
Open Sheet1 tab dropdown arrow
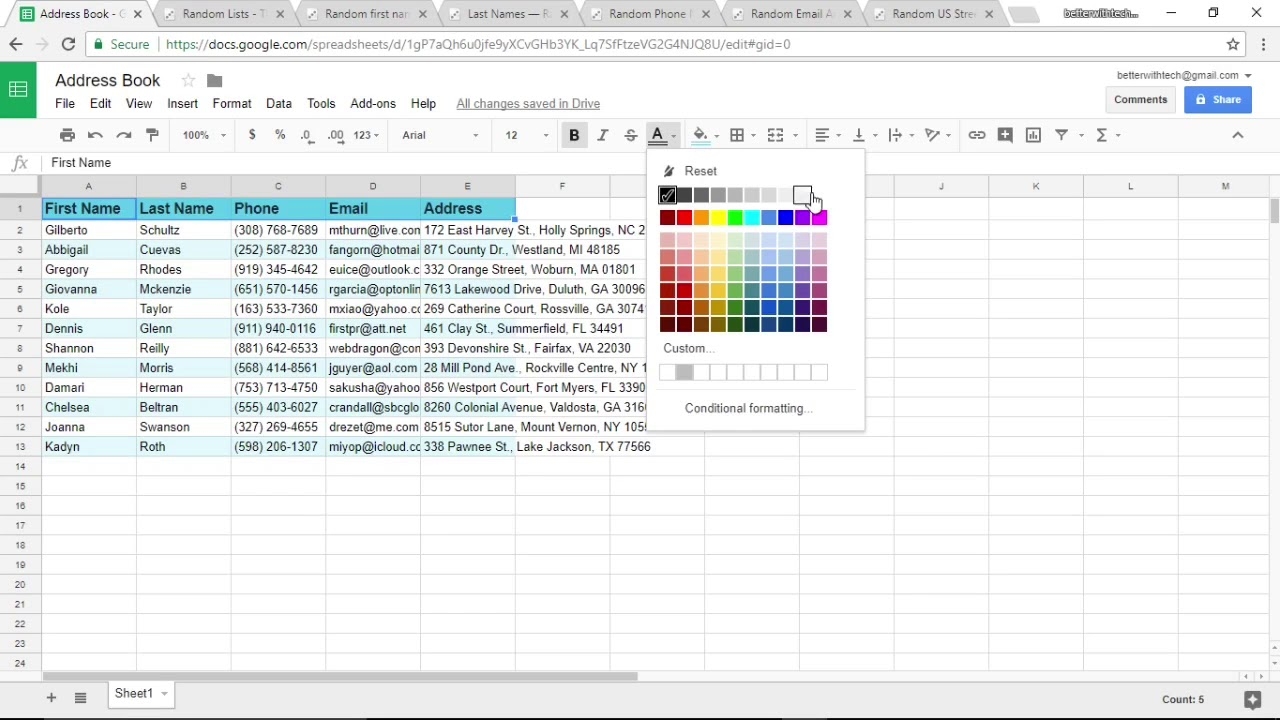pyautogui.click(x=164, y=694)
